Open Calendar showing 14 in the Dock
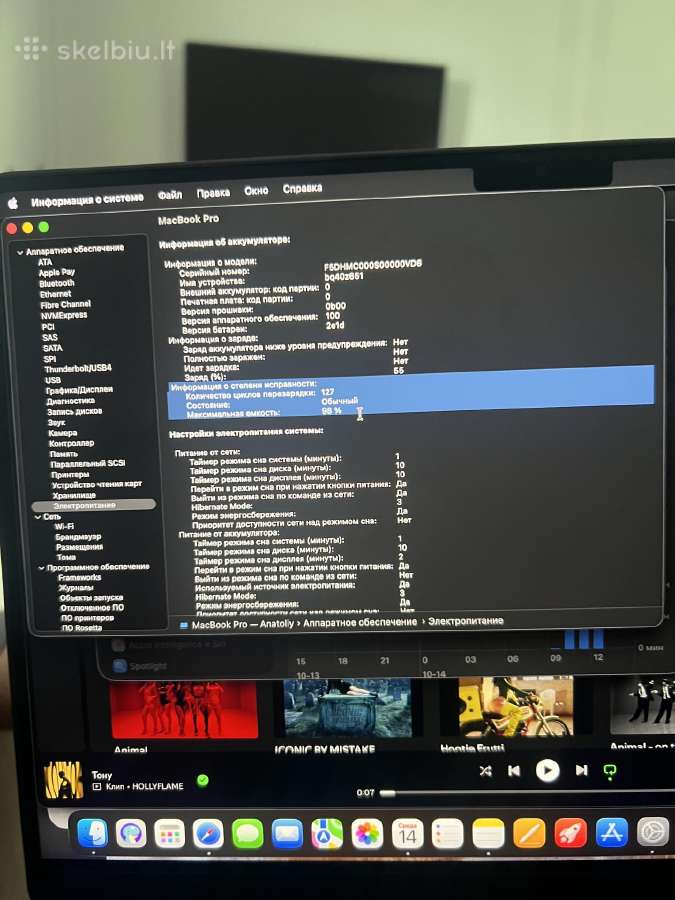Screen dimensions: 675x900 click(x=408, y=833)
